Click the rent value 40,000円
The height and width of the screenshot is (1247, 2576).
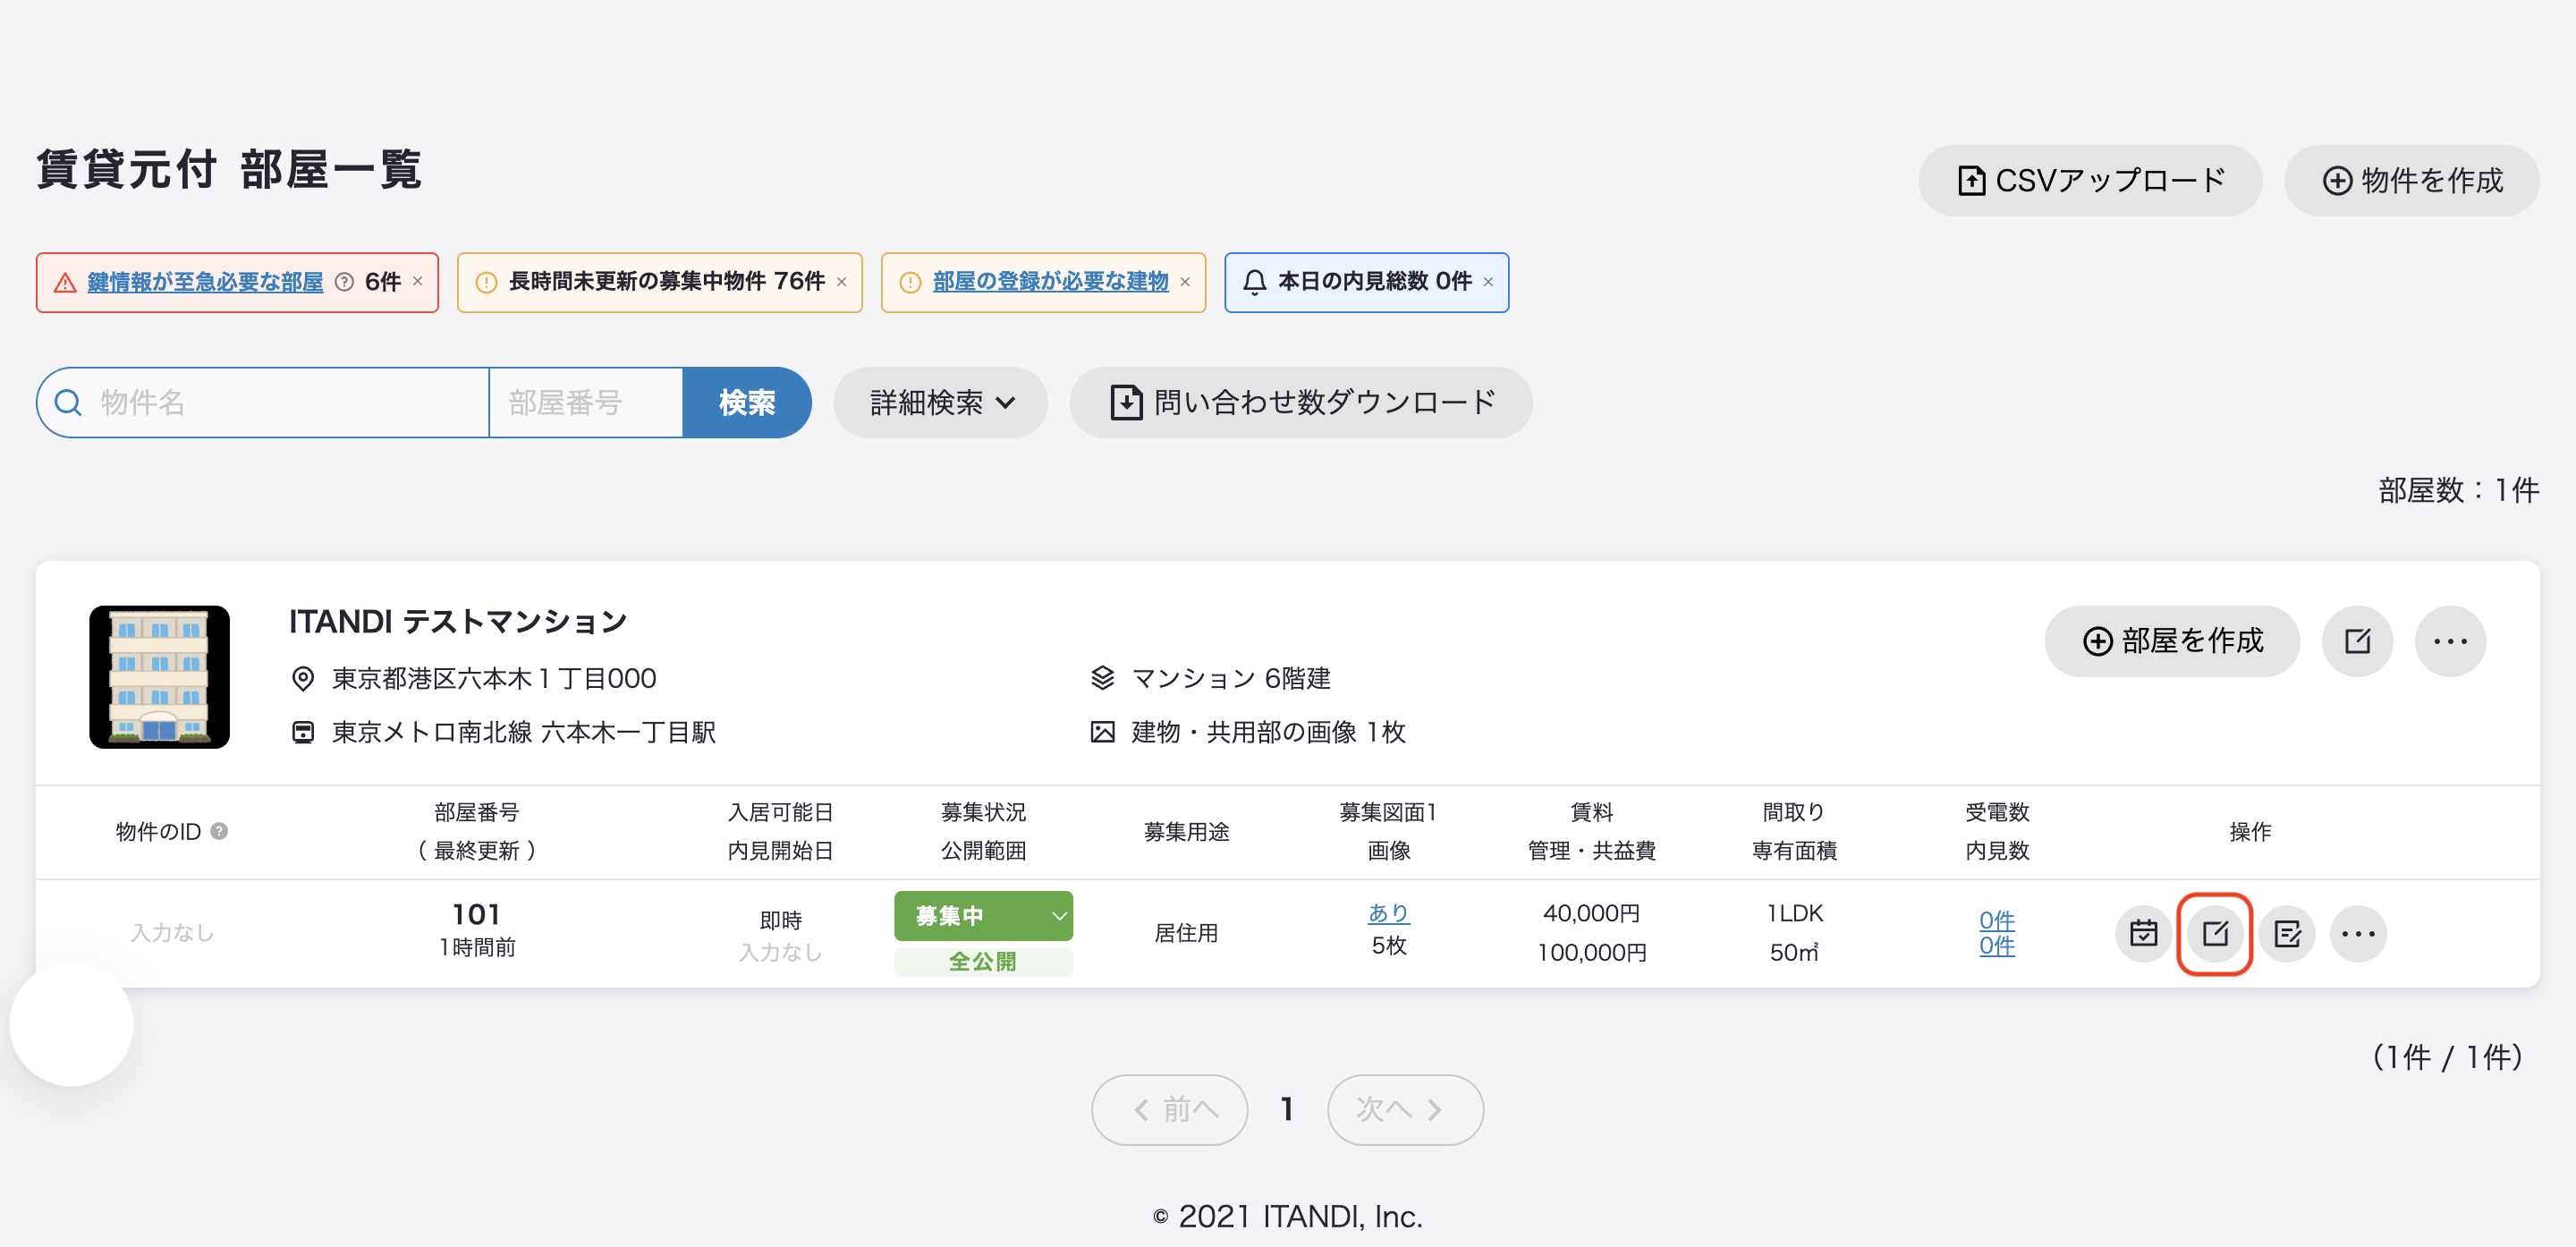pos(1591,913)
